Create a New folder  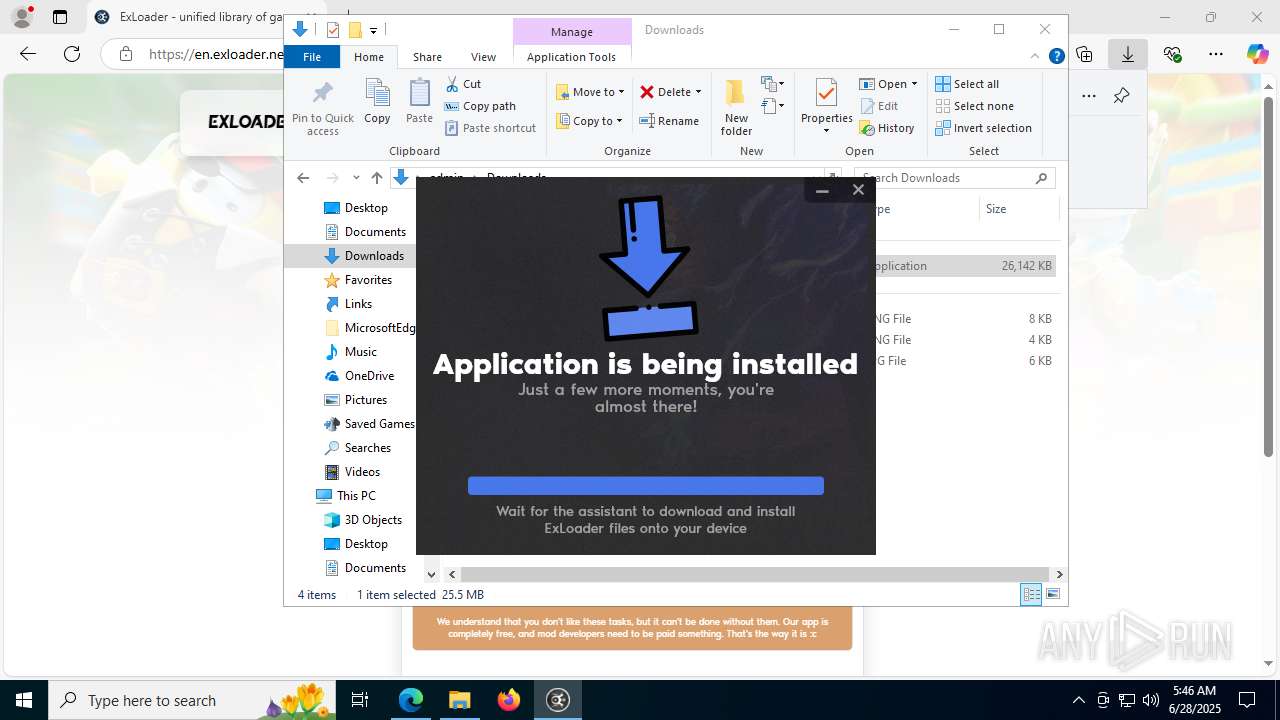736,108
